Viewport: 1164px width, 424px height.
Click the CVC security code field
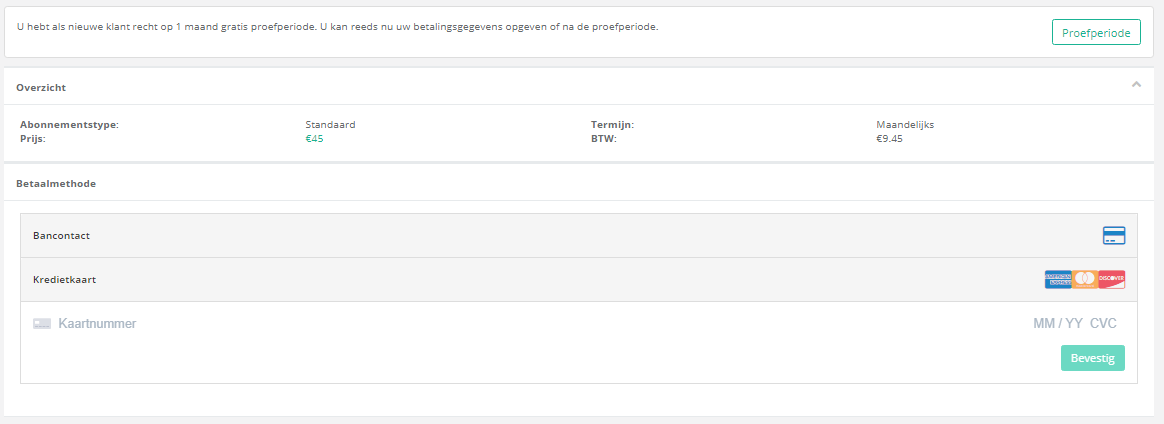coord(1103,324)
